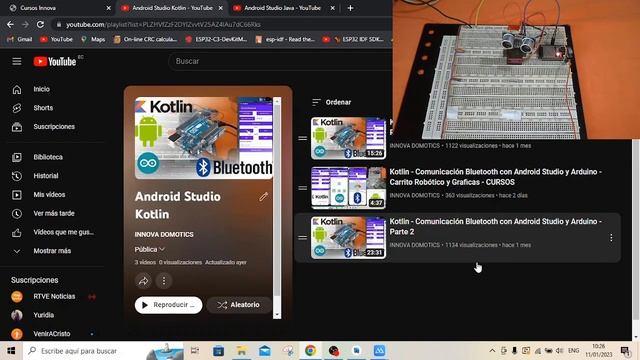The image size is (640, 360).
Task: Click the Aleatorio shuffle button
Action: 239,305
